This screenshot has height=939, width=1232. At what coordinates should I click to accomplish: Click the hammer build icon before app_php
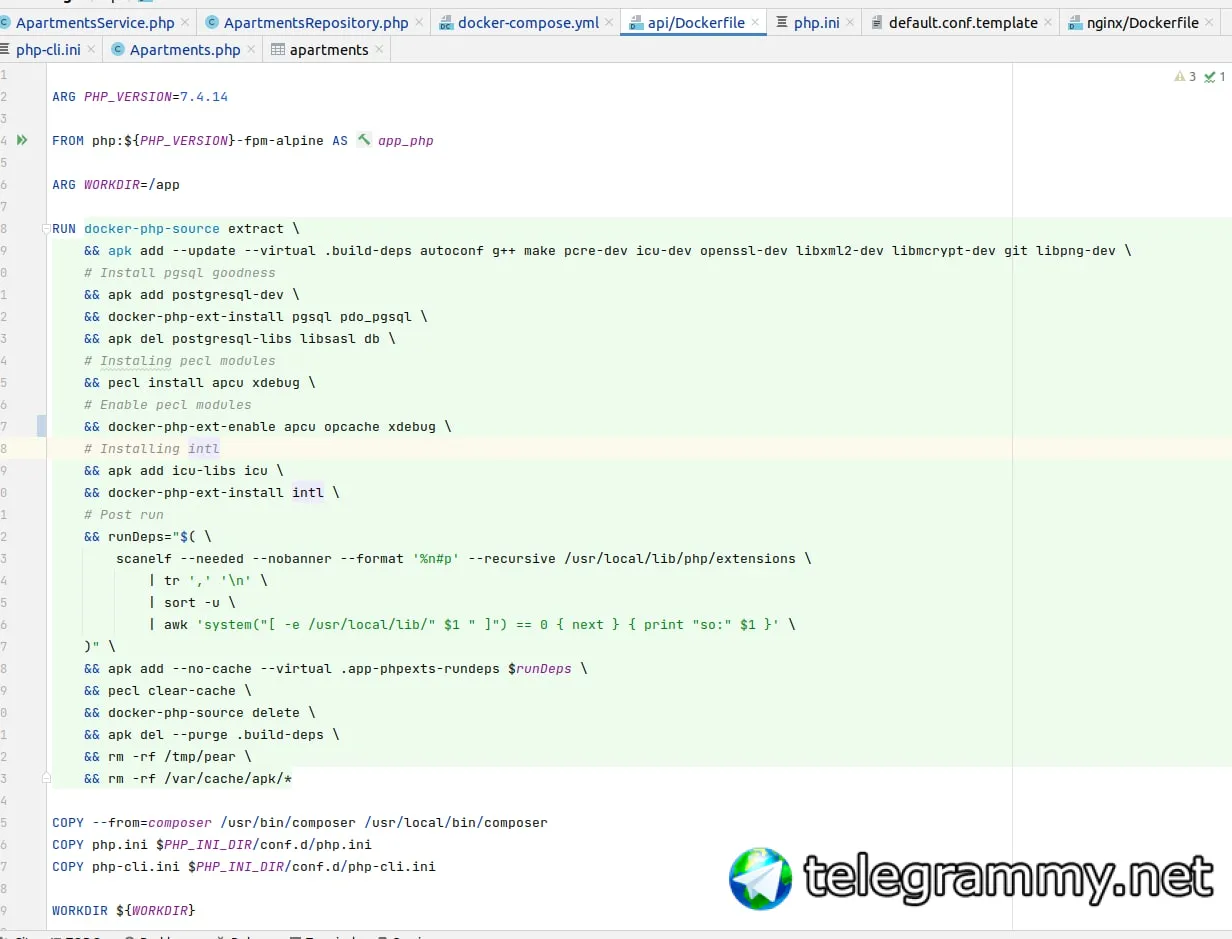(364, 140)
